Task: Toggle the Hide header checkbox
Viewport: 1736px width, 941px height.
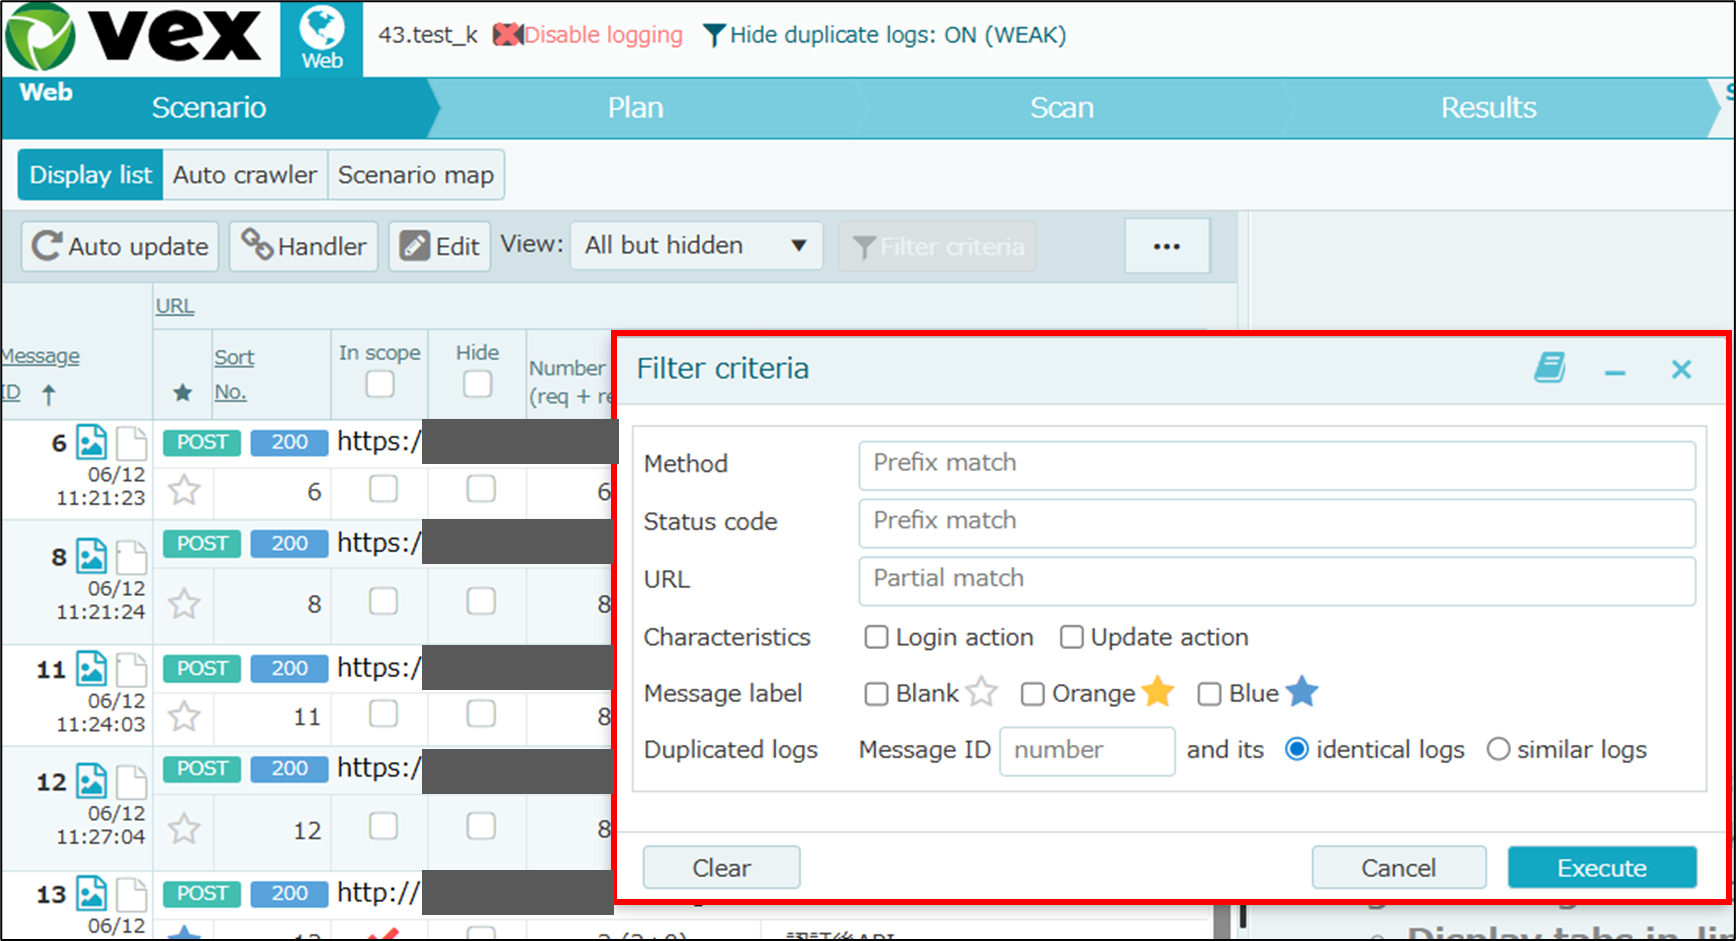Action: (x=477, y=384)
